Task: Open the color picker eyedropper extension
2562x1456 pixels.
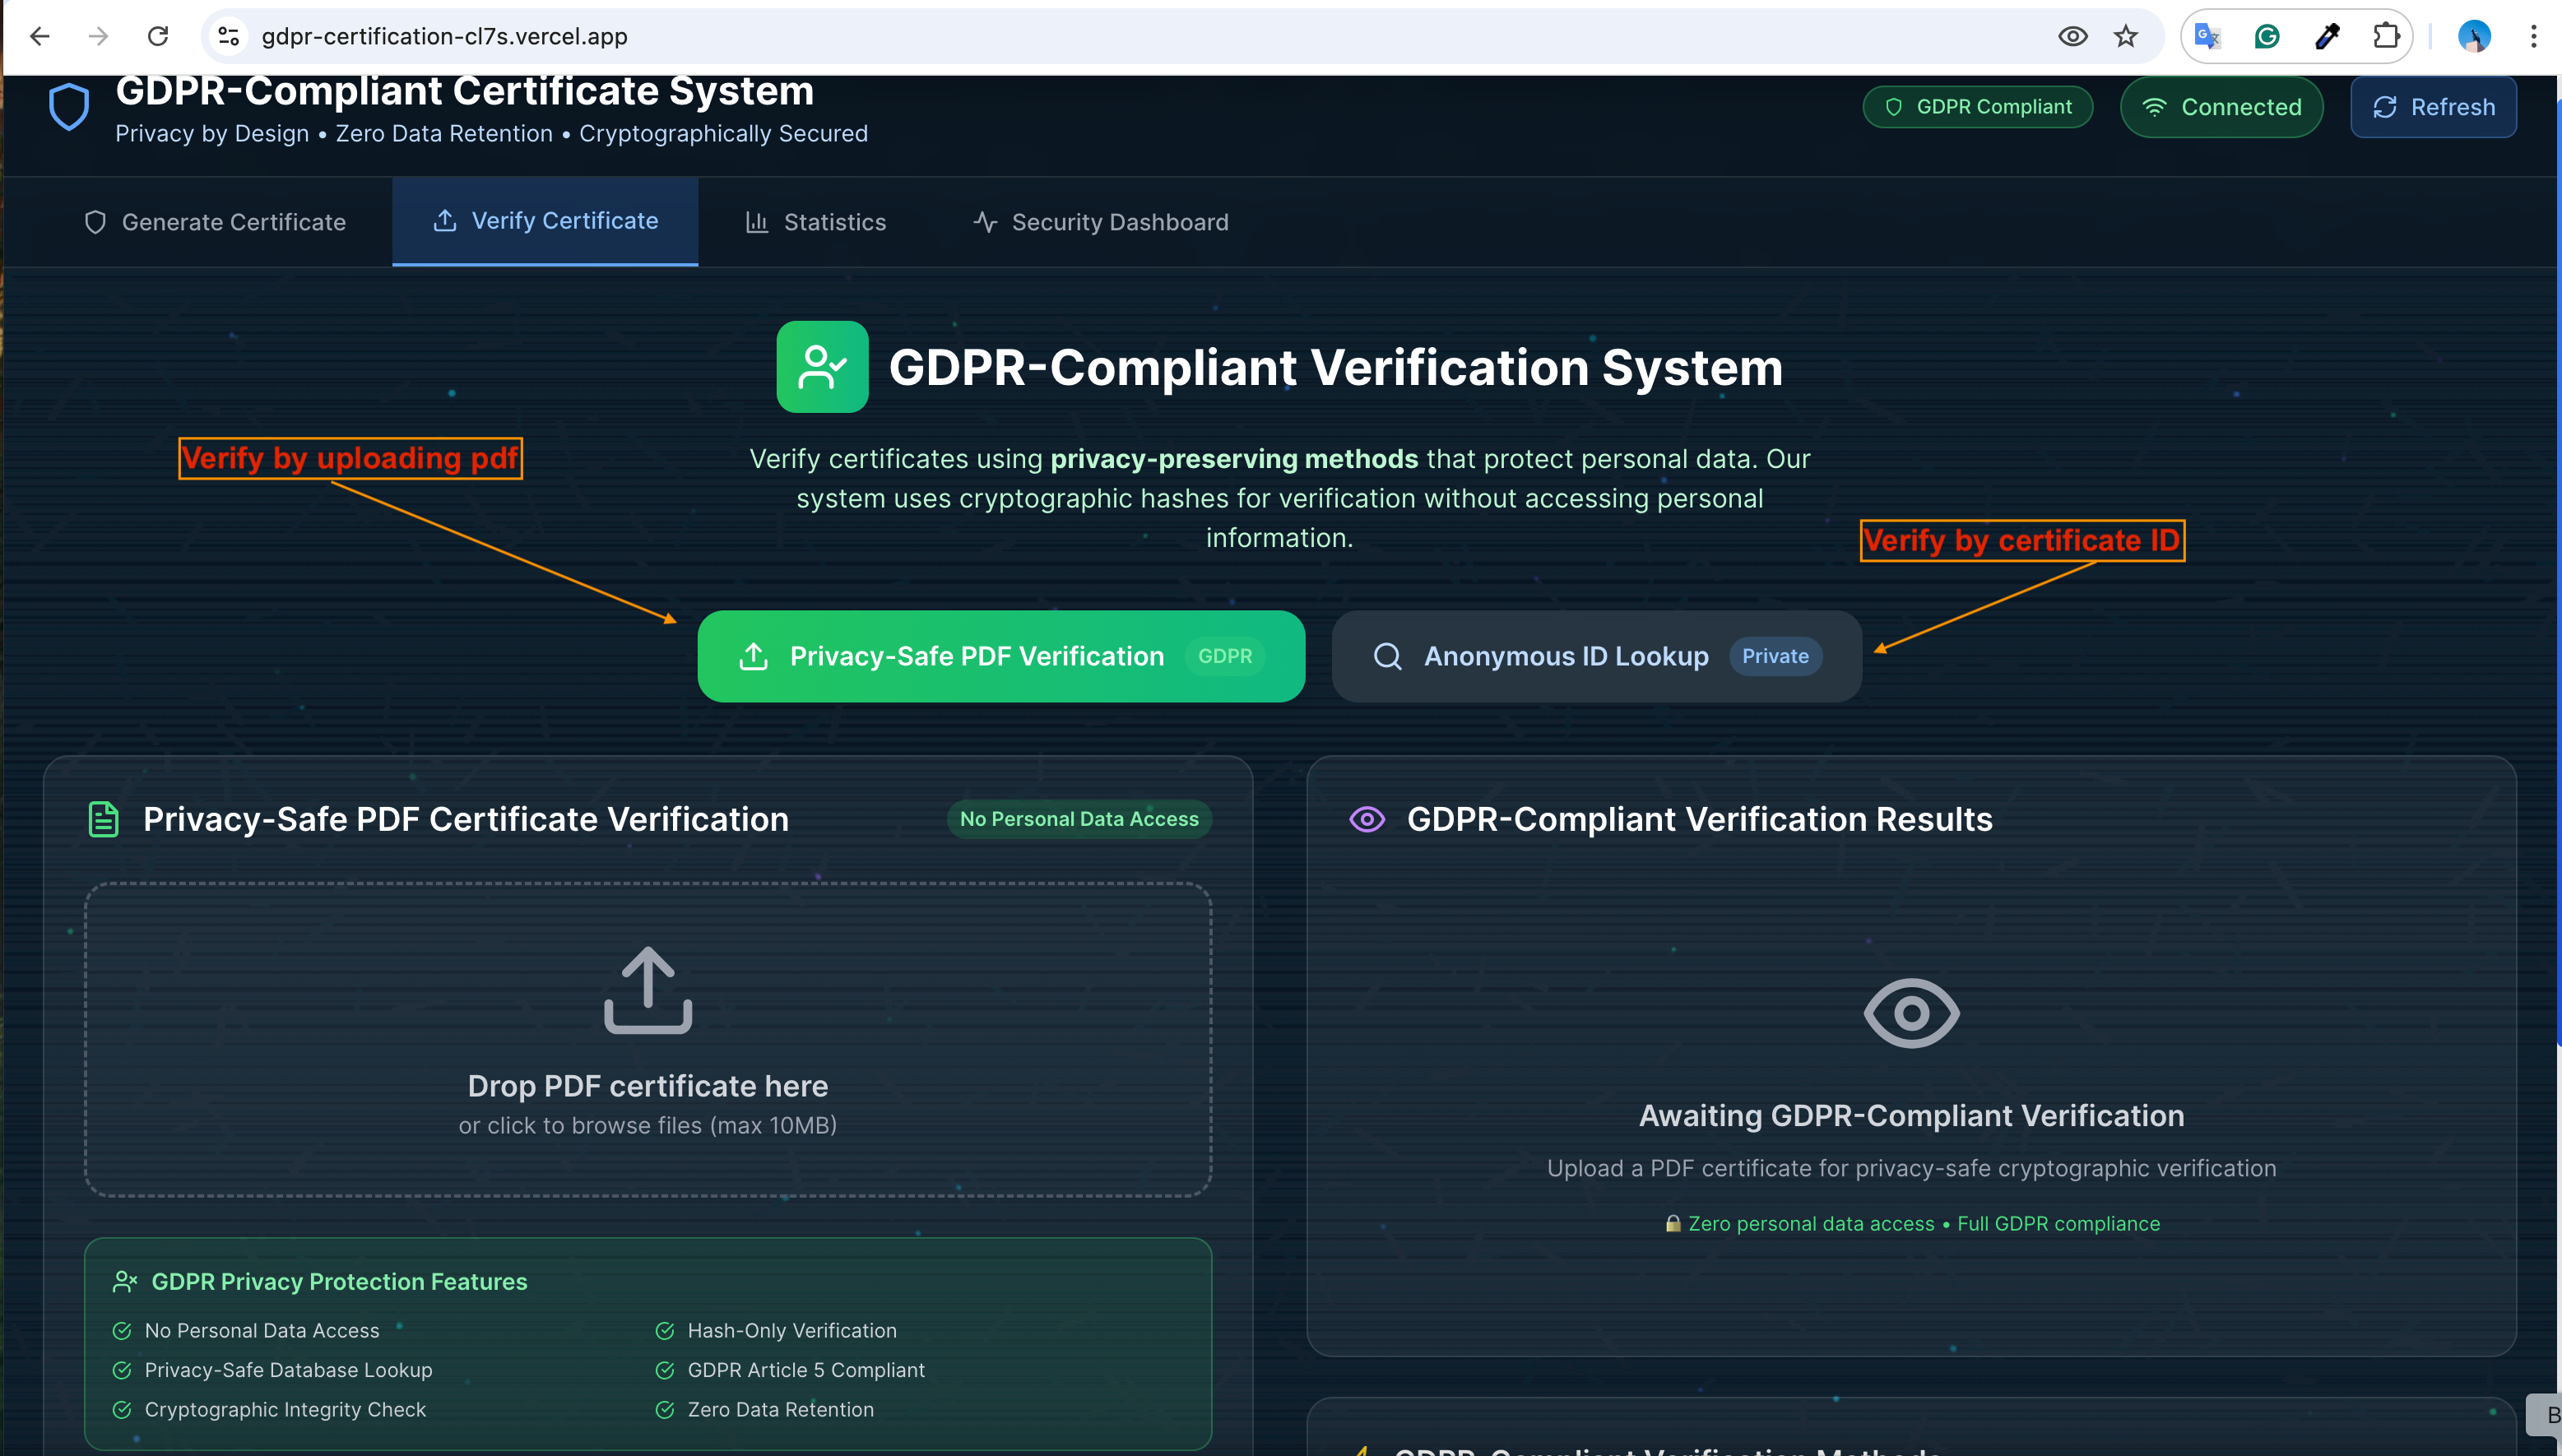Action: click(2327, 37)
